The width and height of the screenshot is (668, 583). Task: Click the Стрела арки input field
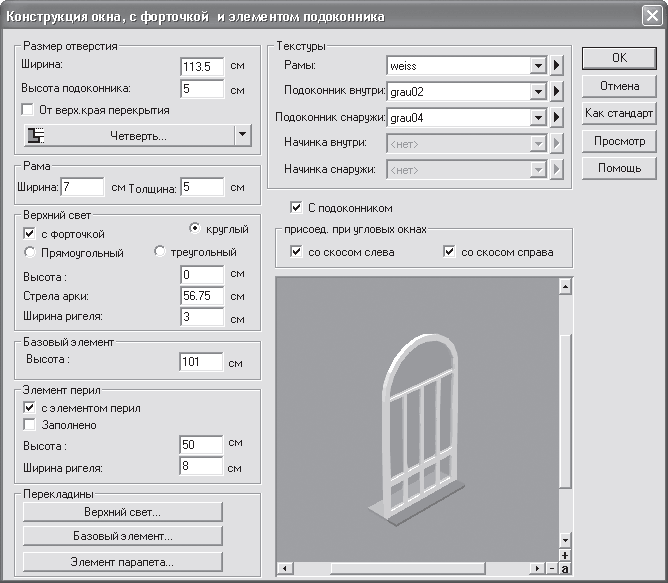202,296
